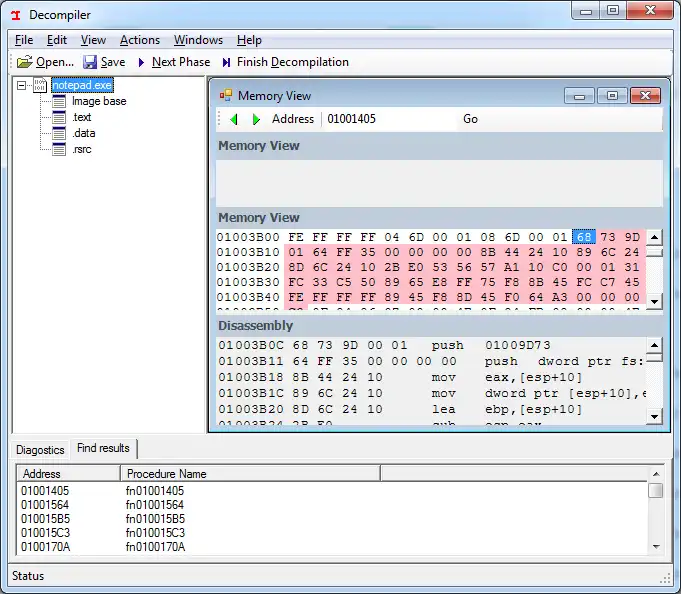The image size is (681, 594).
Task: Click the Go button
Action: [470, 119]
